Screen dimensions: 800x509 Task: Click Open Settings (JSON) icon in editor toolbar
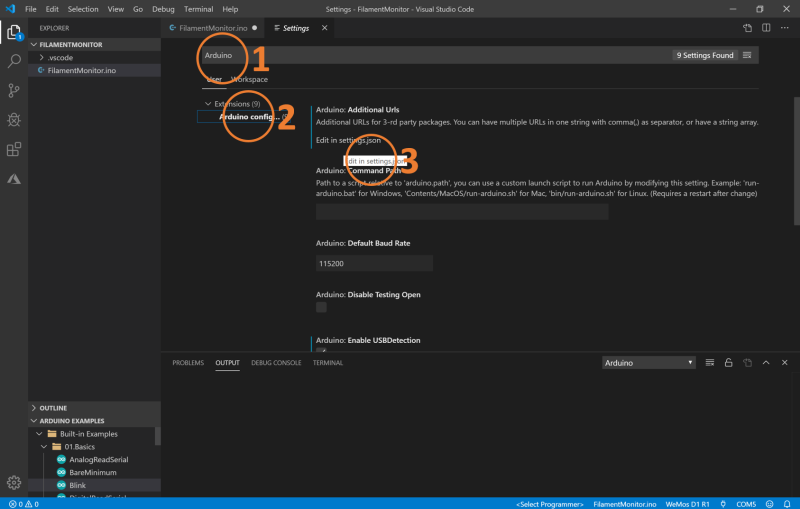point(747,28)
